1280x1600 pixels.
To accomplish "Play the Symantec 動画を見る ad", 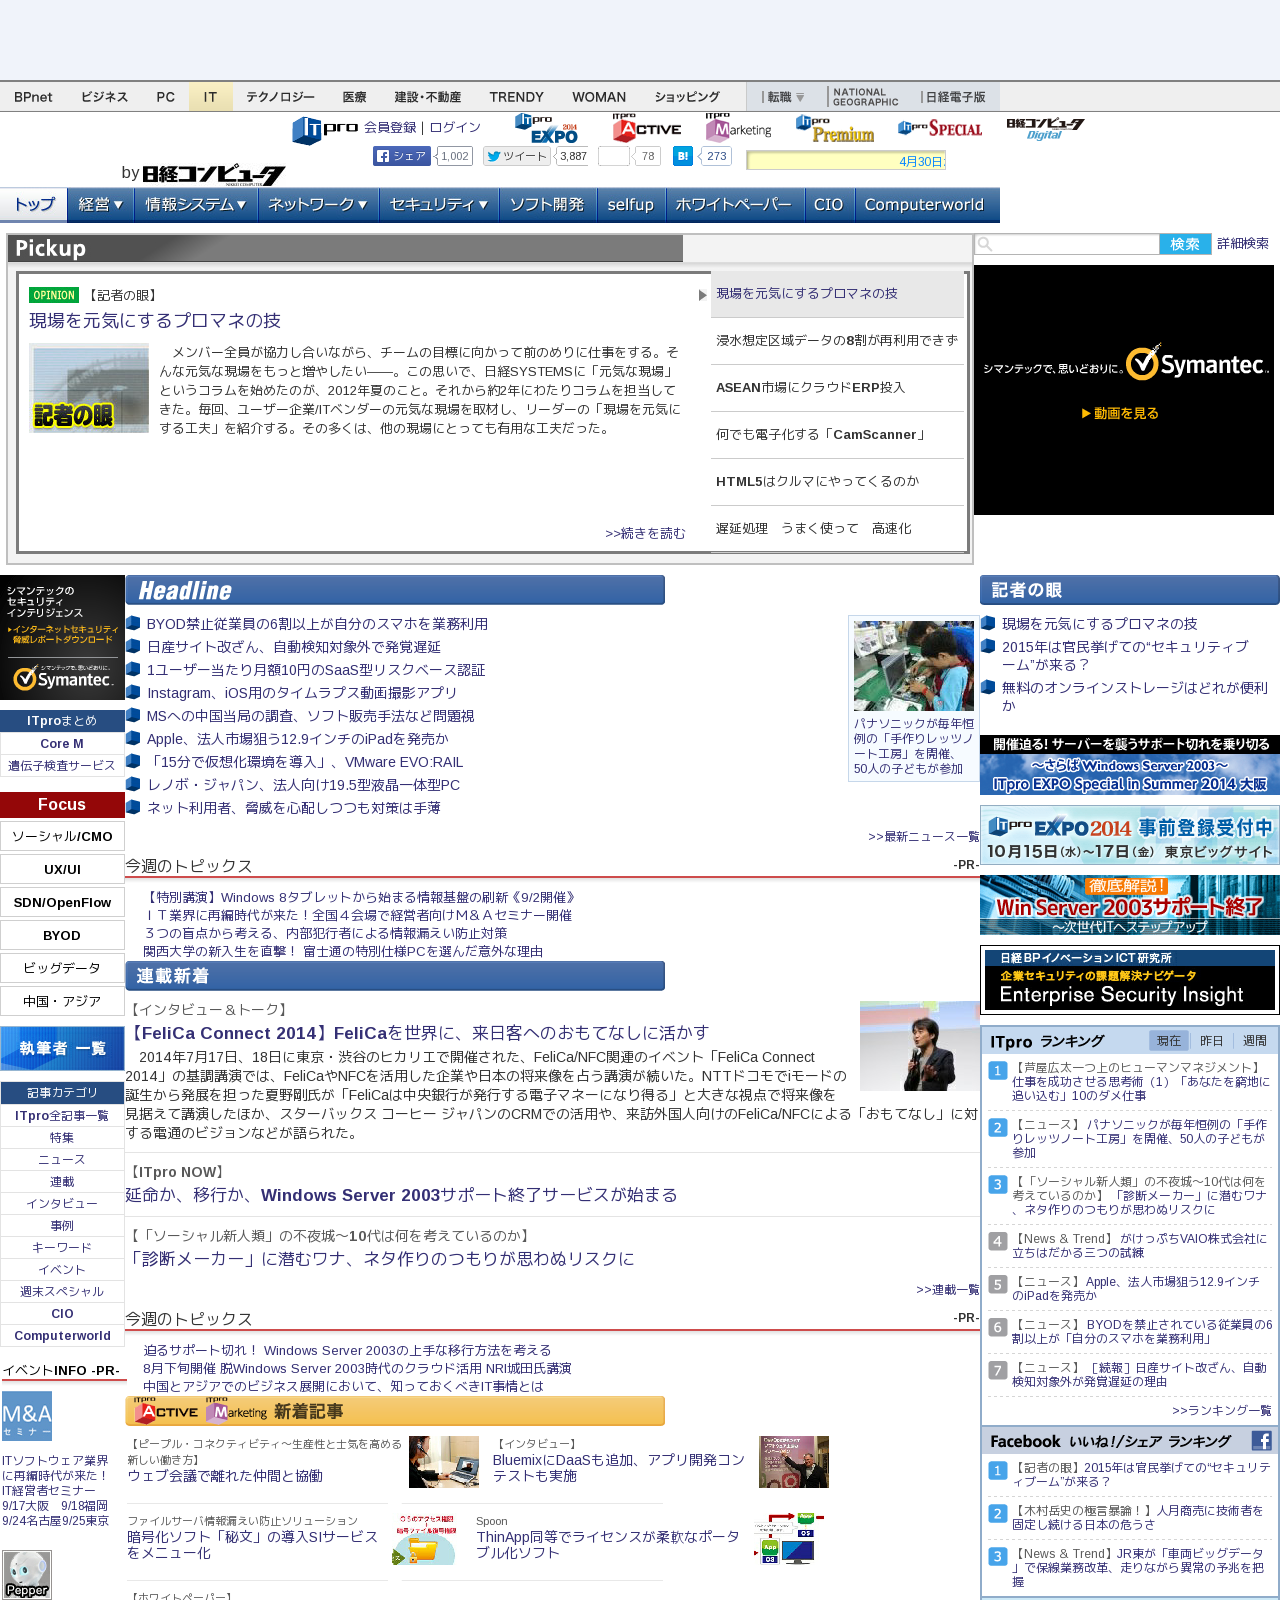I will (1120, 413).
